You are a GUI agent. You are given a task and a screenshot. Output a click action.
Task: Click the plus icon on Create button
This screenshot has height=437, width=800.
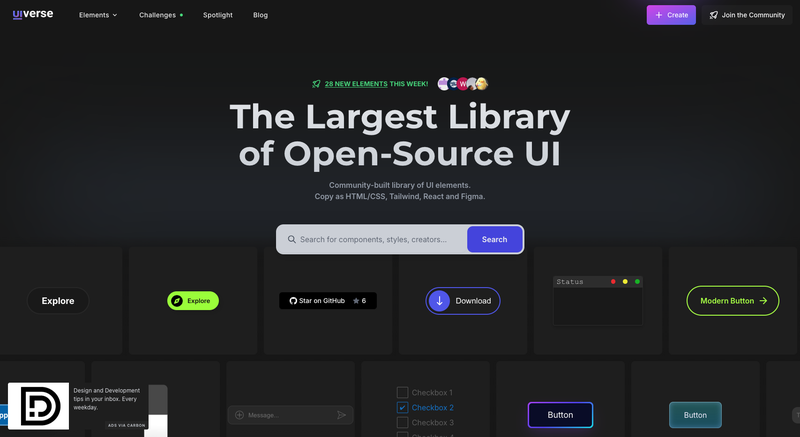point(659,15)
